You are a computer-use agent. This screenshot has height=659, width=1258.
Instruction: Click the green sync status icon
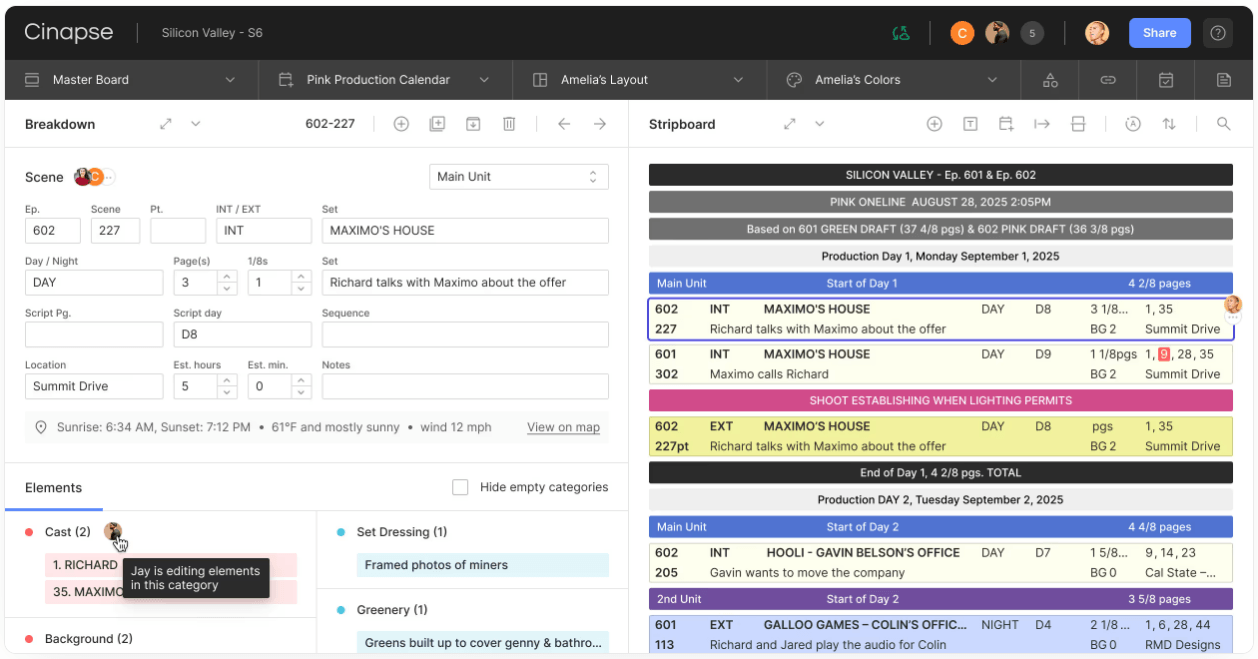tap(901, 33)
